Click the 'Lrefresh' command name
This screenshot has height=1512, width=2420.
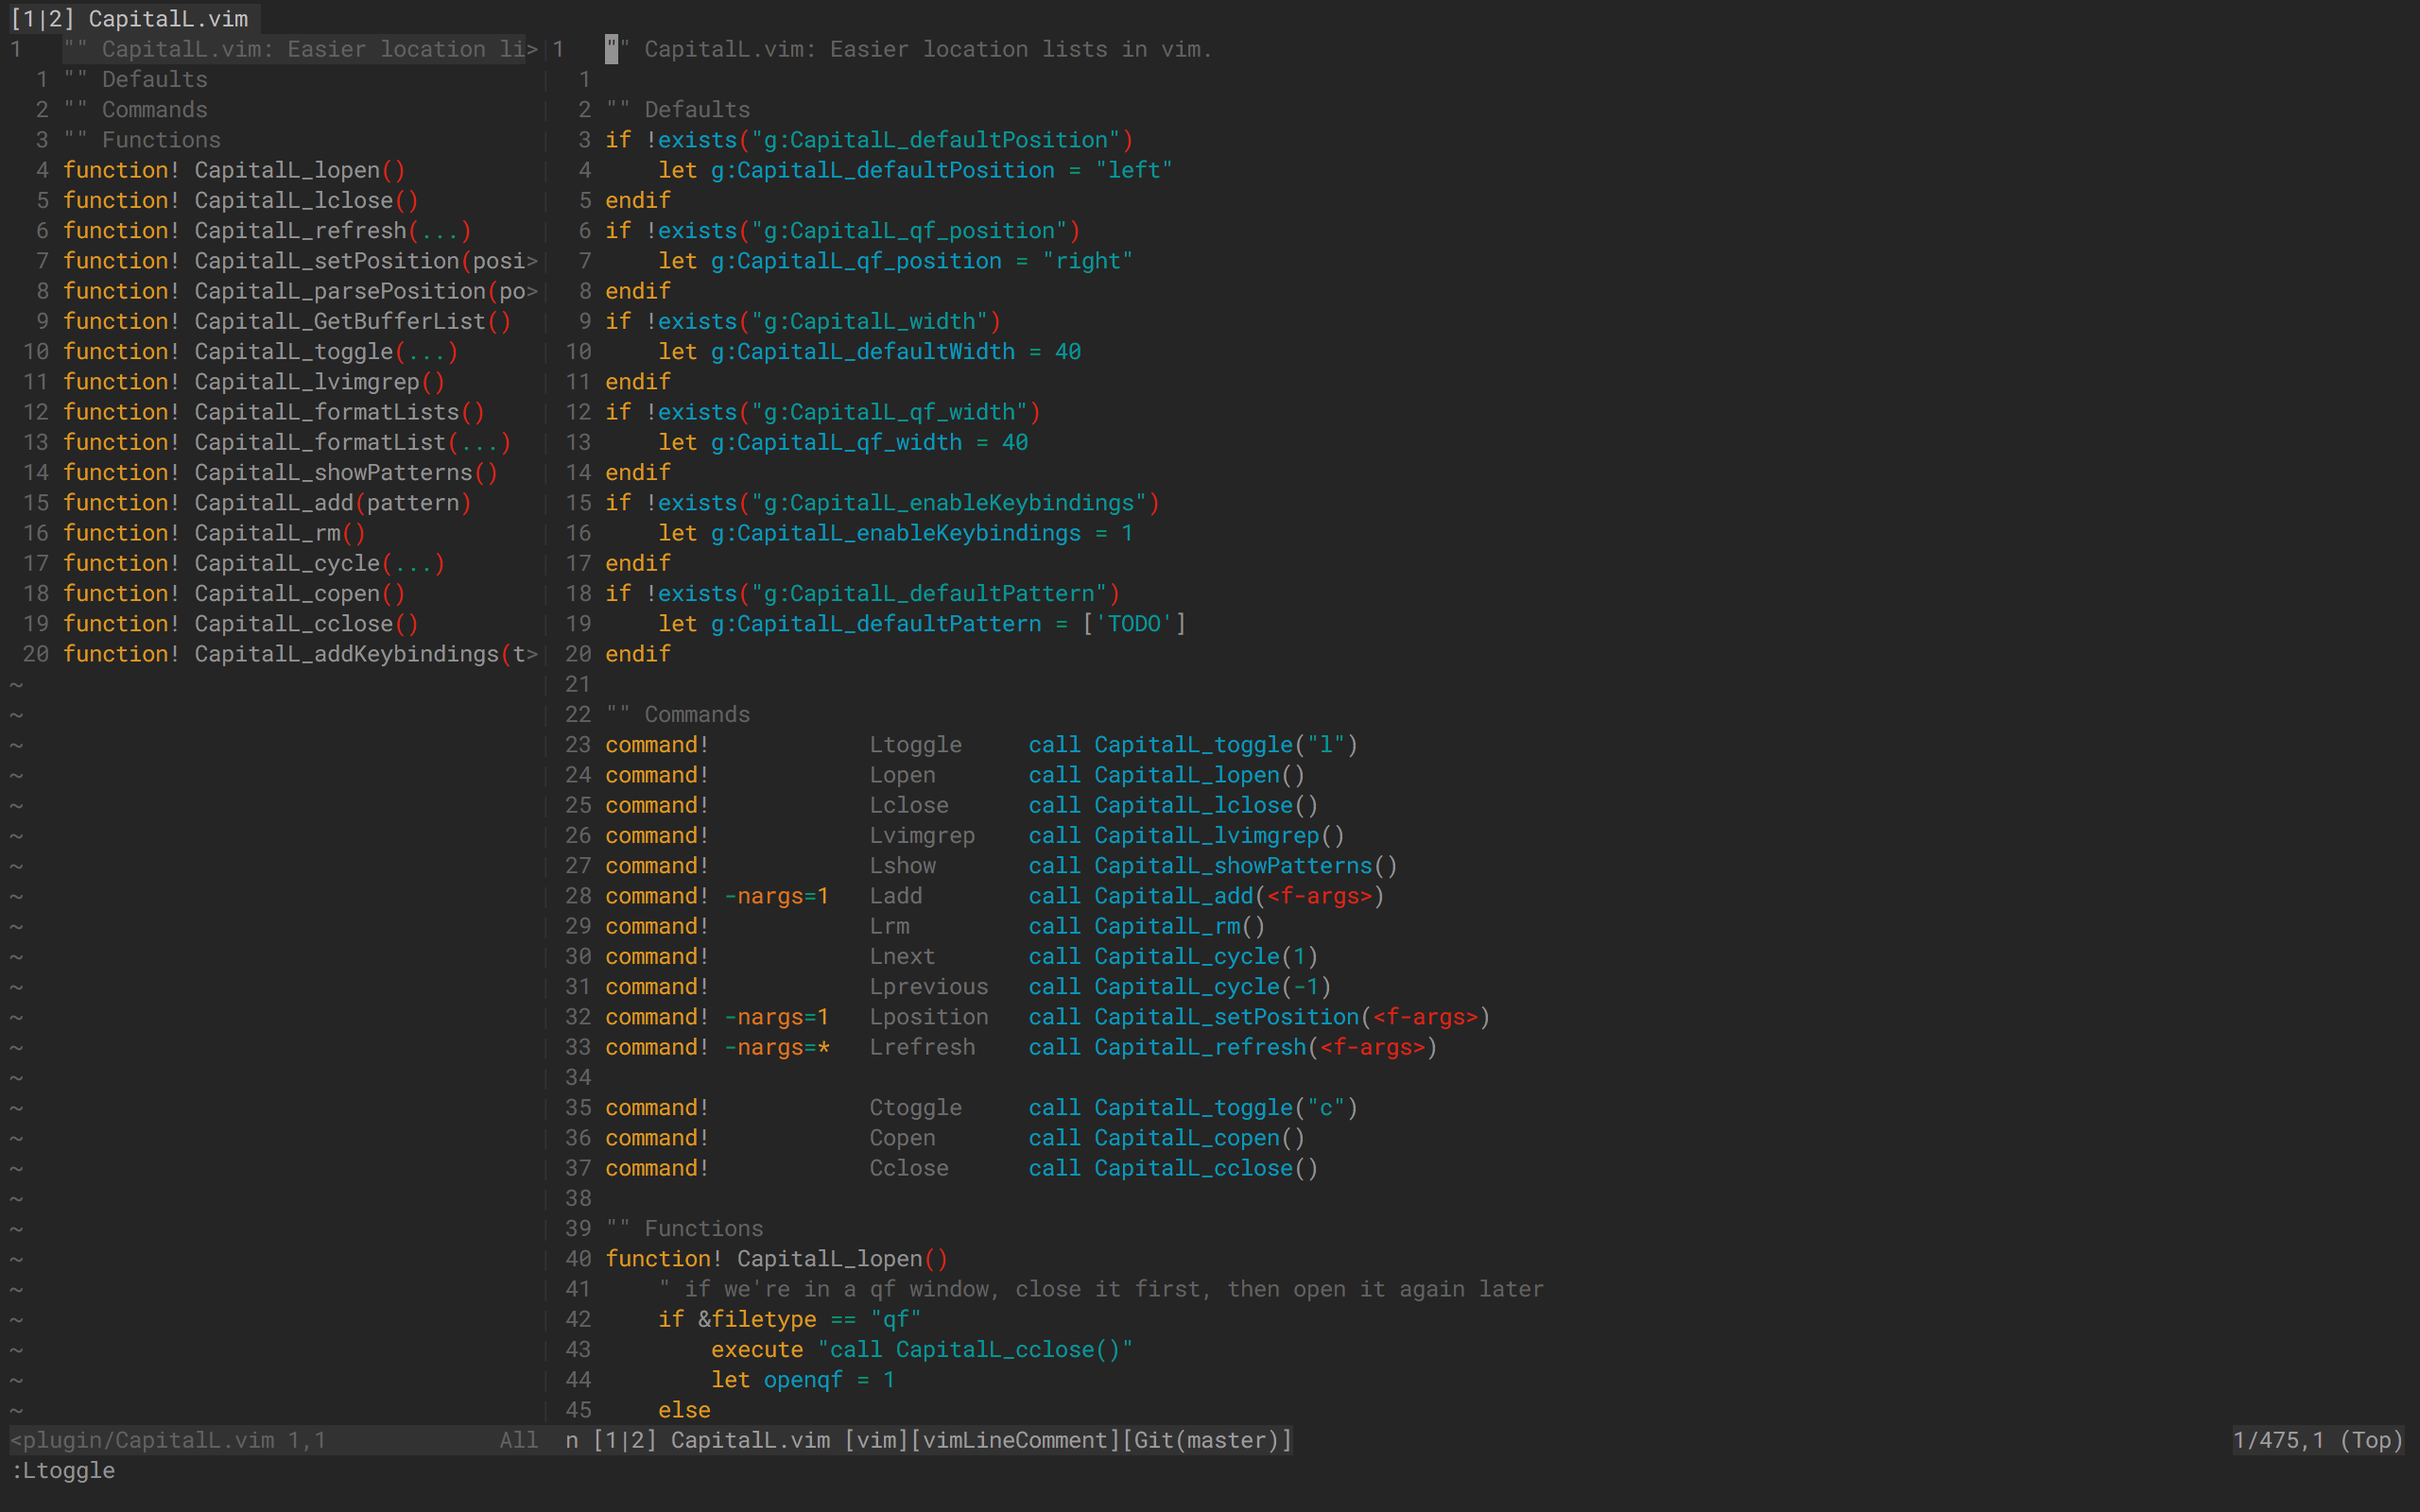tap(922, 1047)
